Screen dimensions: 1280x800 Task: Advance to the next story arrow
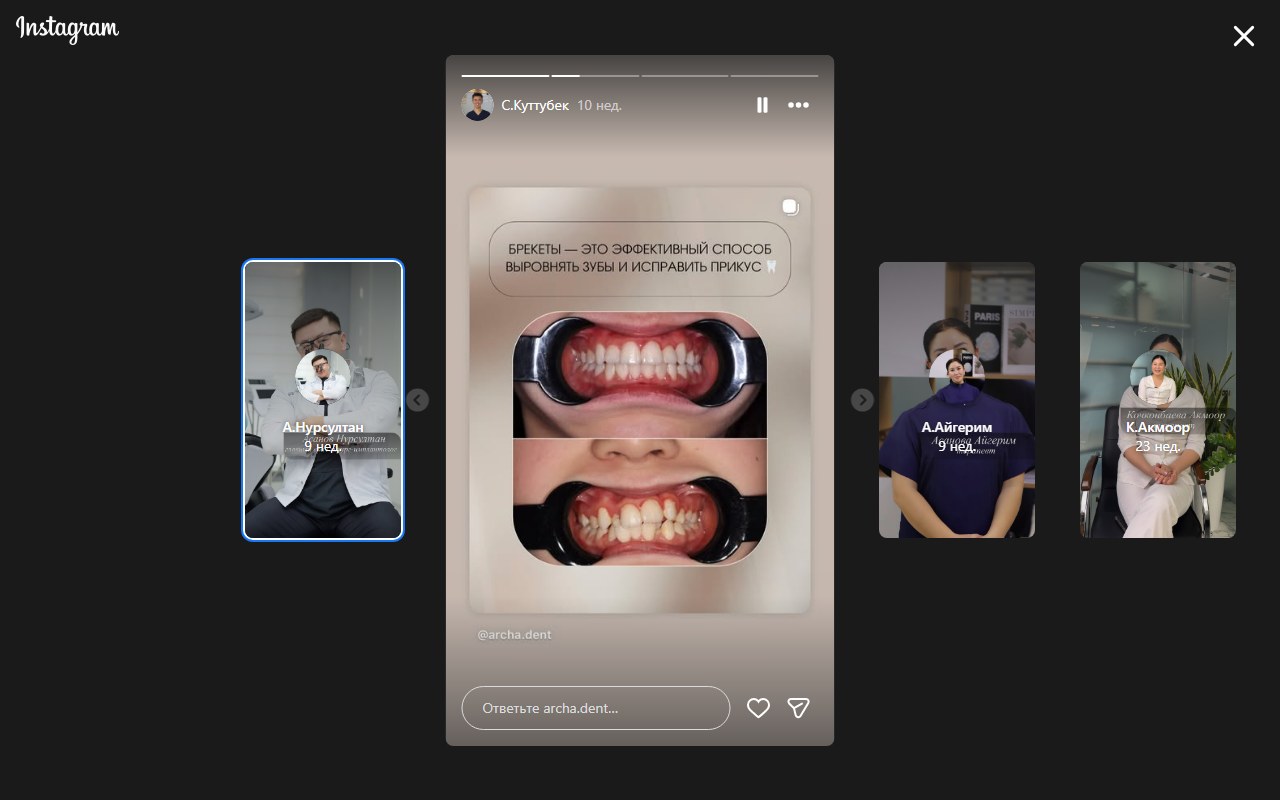[862, 400]
